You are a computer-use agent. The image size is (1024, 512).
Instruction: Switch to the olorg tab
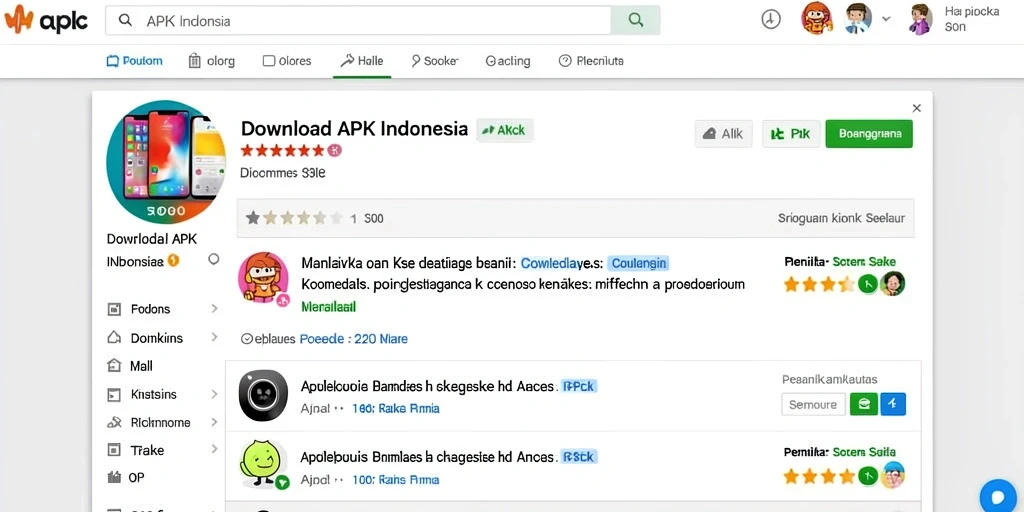(x=212, y=61)
